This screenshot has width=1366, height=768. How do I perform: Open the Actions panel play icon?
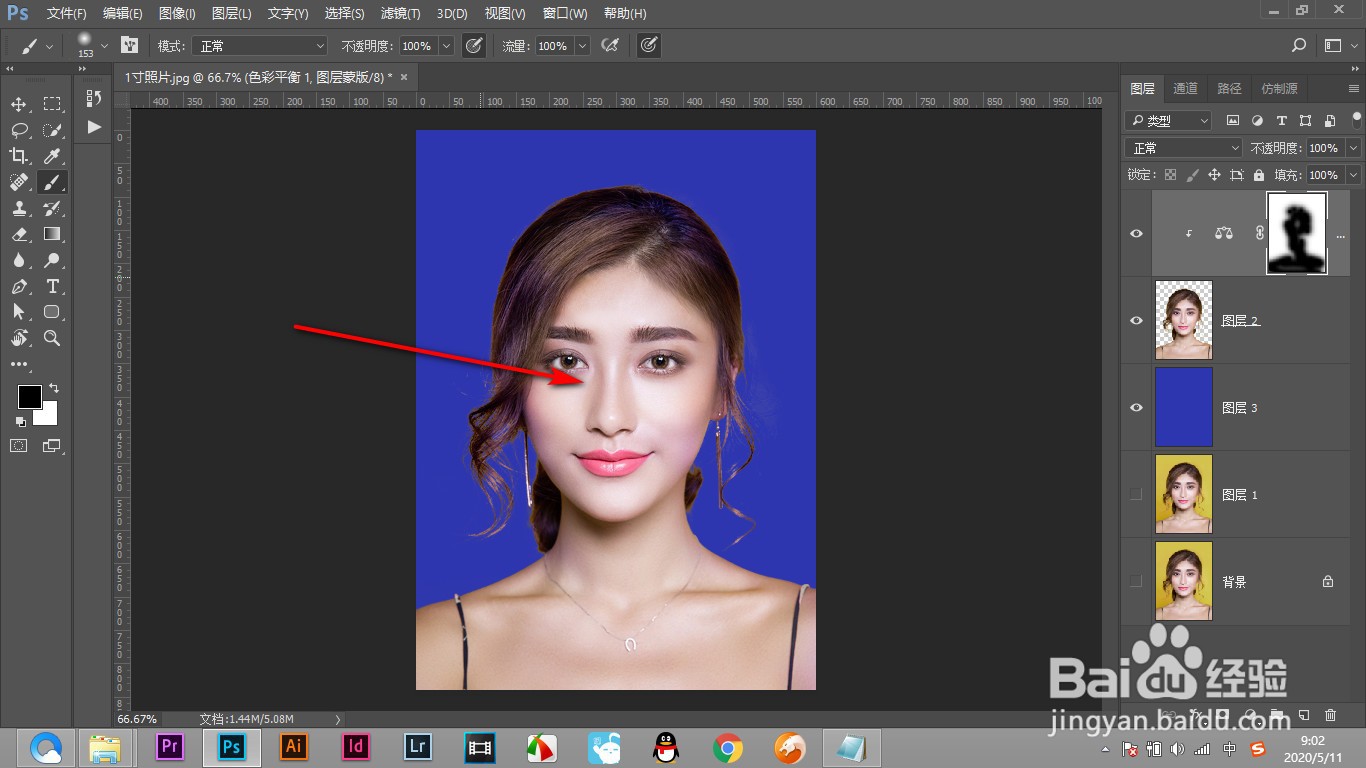point(94,127)
